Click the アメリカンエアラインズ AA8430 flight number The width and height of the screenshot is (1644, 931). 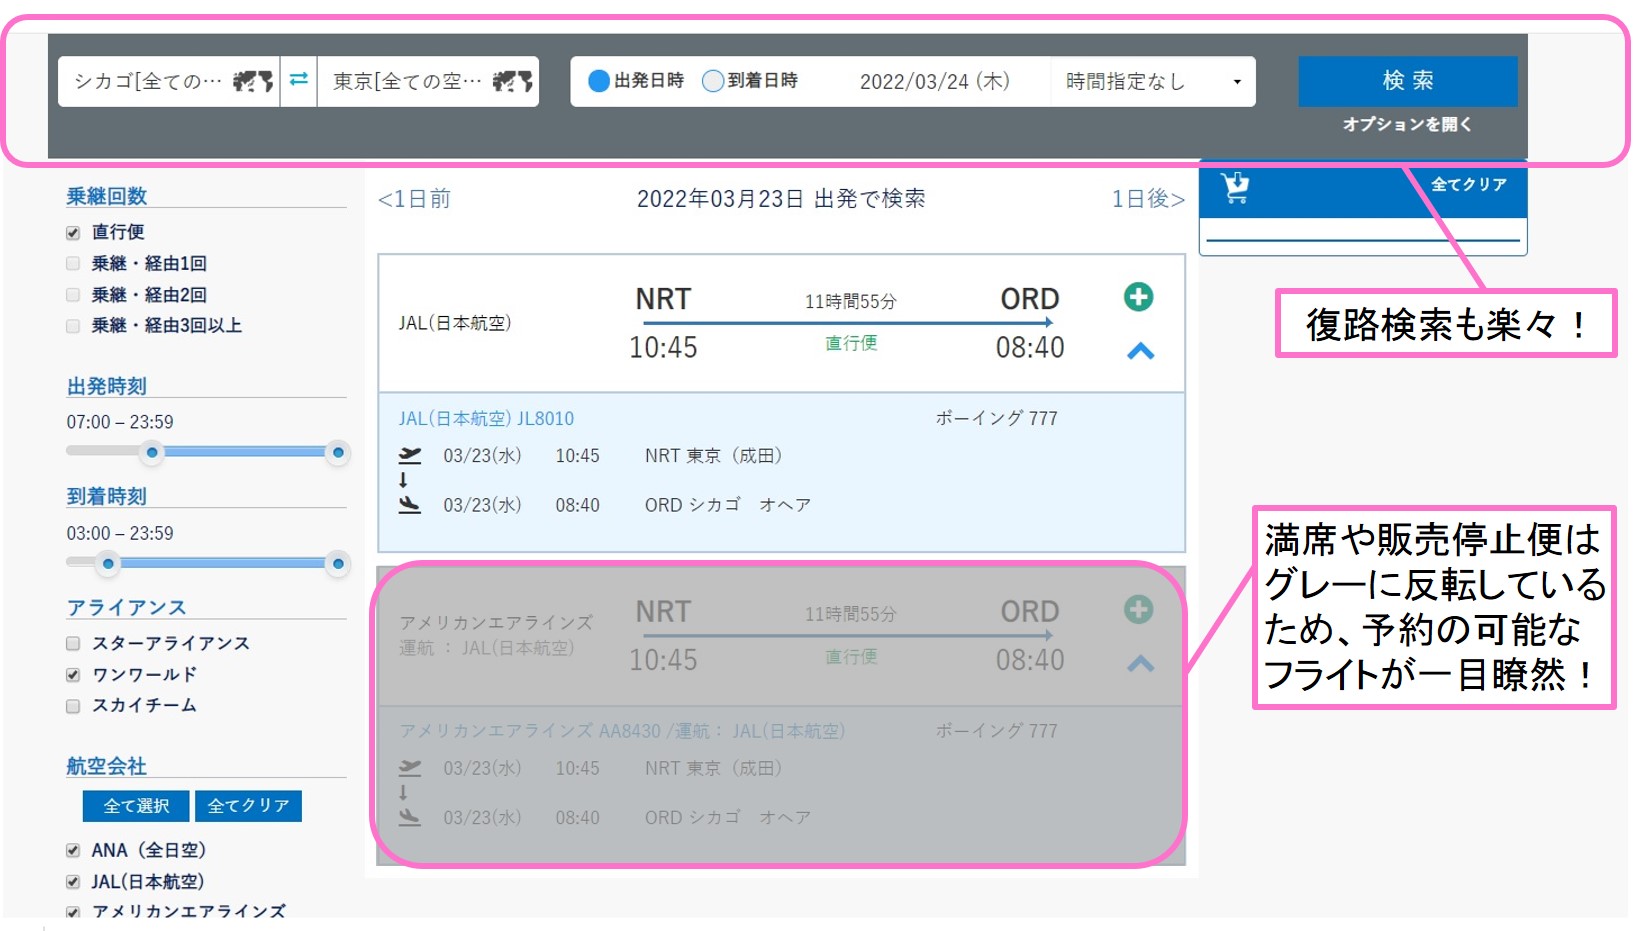pos(622,731)
